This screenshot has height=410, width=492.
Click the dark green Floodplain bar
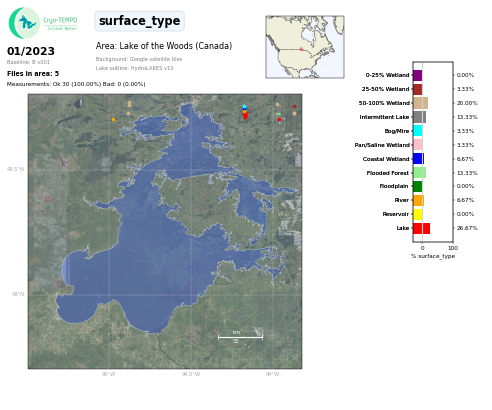pyautogui.click(x=418, y=186)
